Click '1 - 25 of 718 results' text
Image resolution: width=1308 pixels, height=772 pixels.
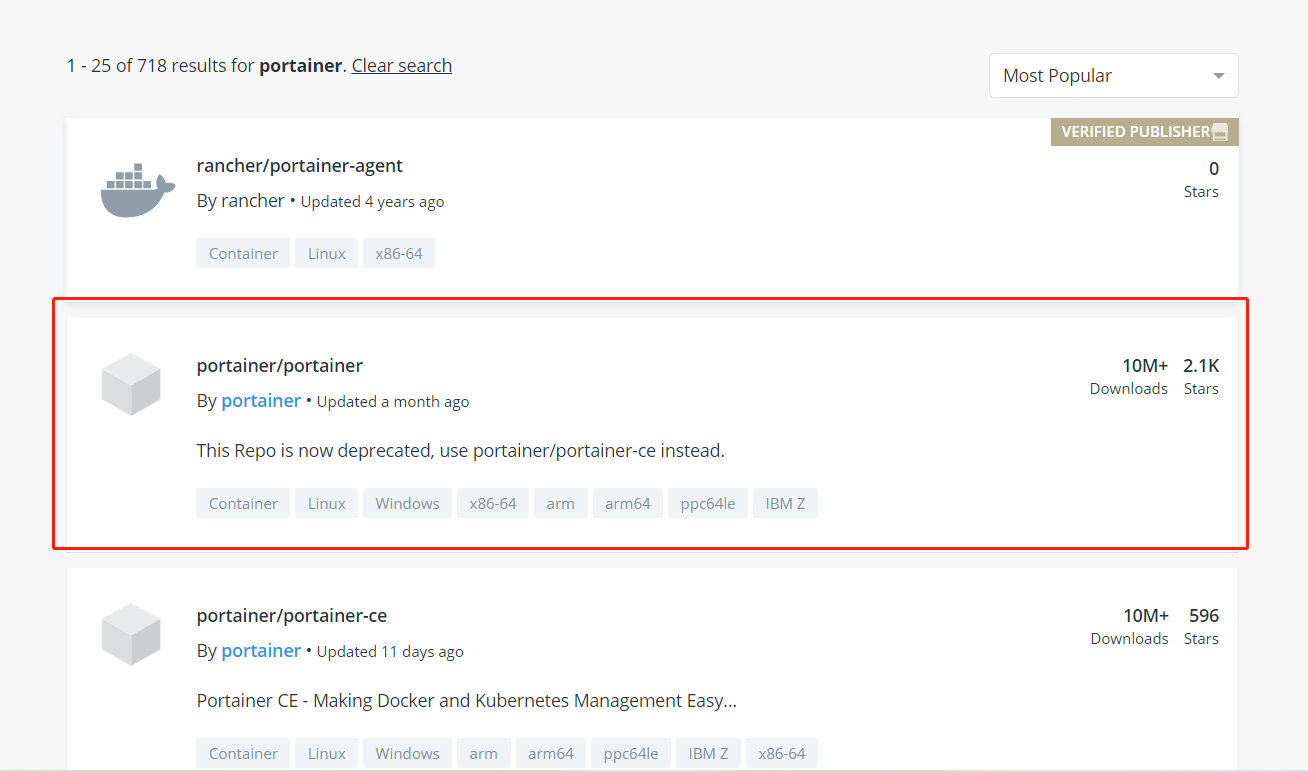[161, 66]
